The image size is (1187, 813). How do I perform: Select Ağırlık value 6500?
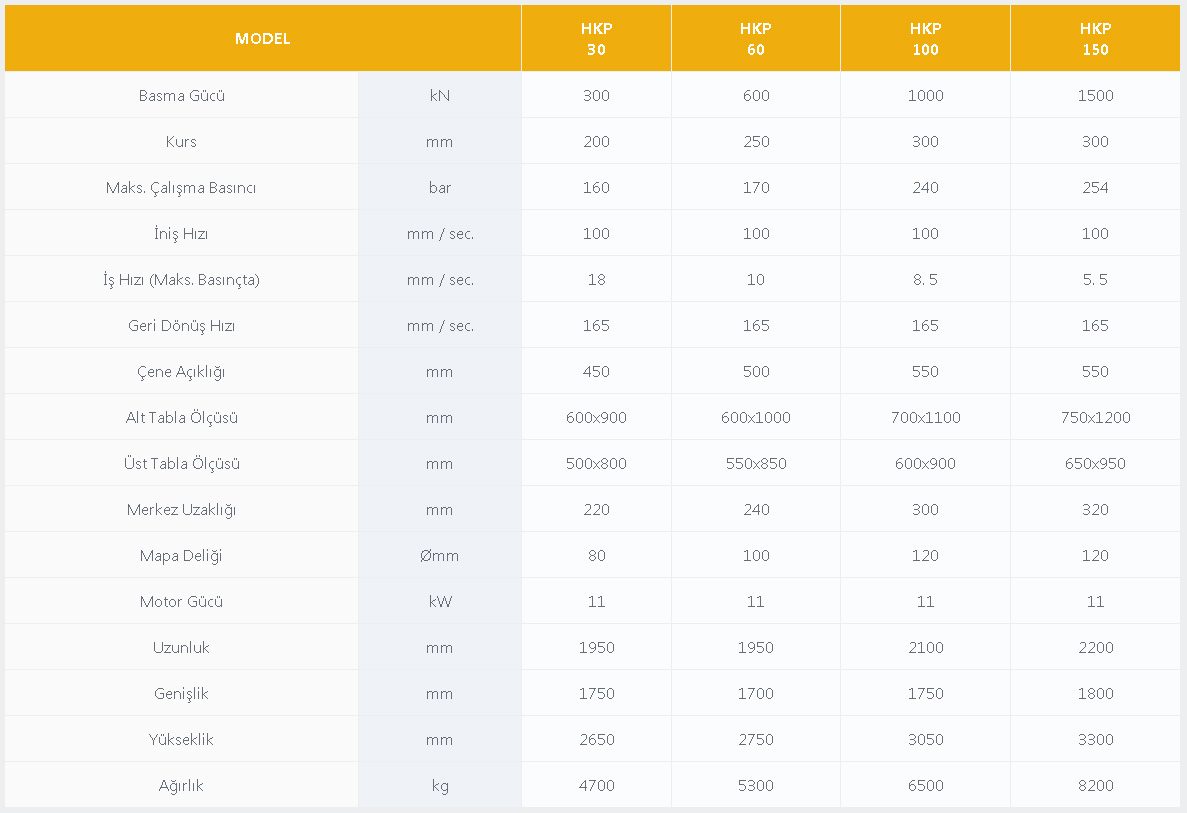tap(925, 786)
